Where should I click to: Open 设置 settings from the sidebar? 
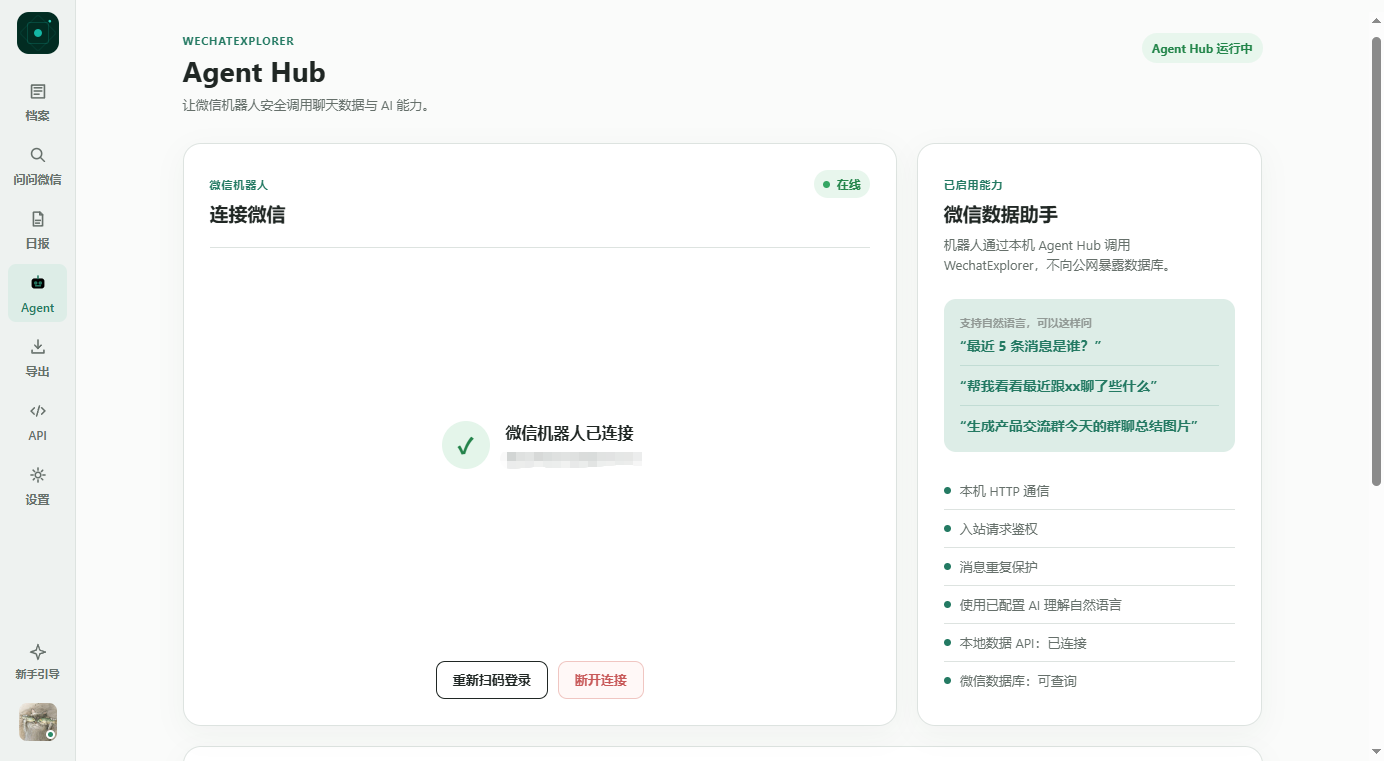38,487
